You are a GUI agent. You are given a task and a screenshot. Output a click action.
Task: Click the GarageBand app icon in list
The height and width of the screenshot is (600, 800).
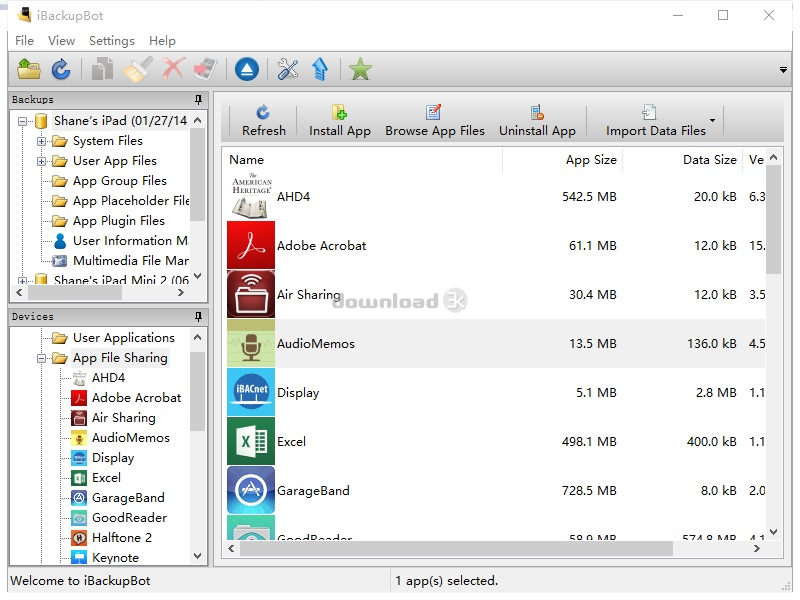point(251,490)
